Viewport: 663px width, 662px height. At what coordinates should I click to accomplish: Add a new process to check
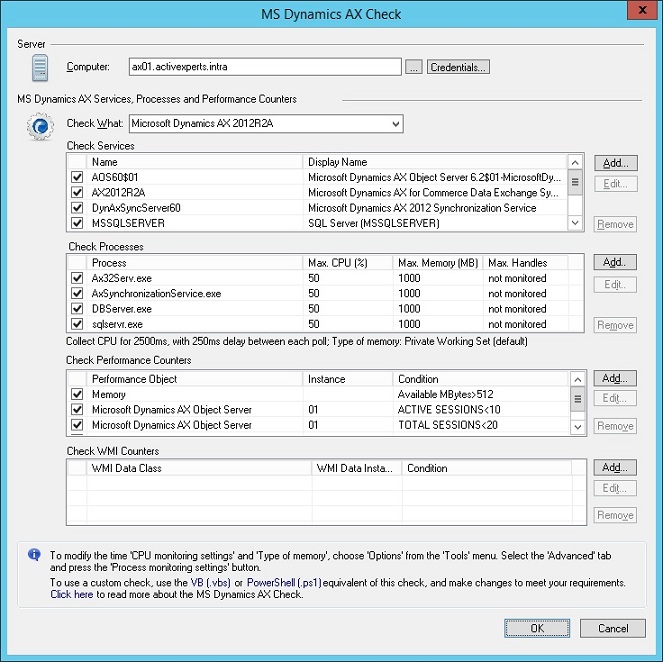pos(615,262)
